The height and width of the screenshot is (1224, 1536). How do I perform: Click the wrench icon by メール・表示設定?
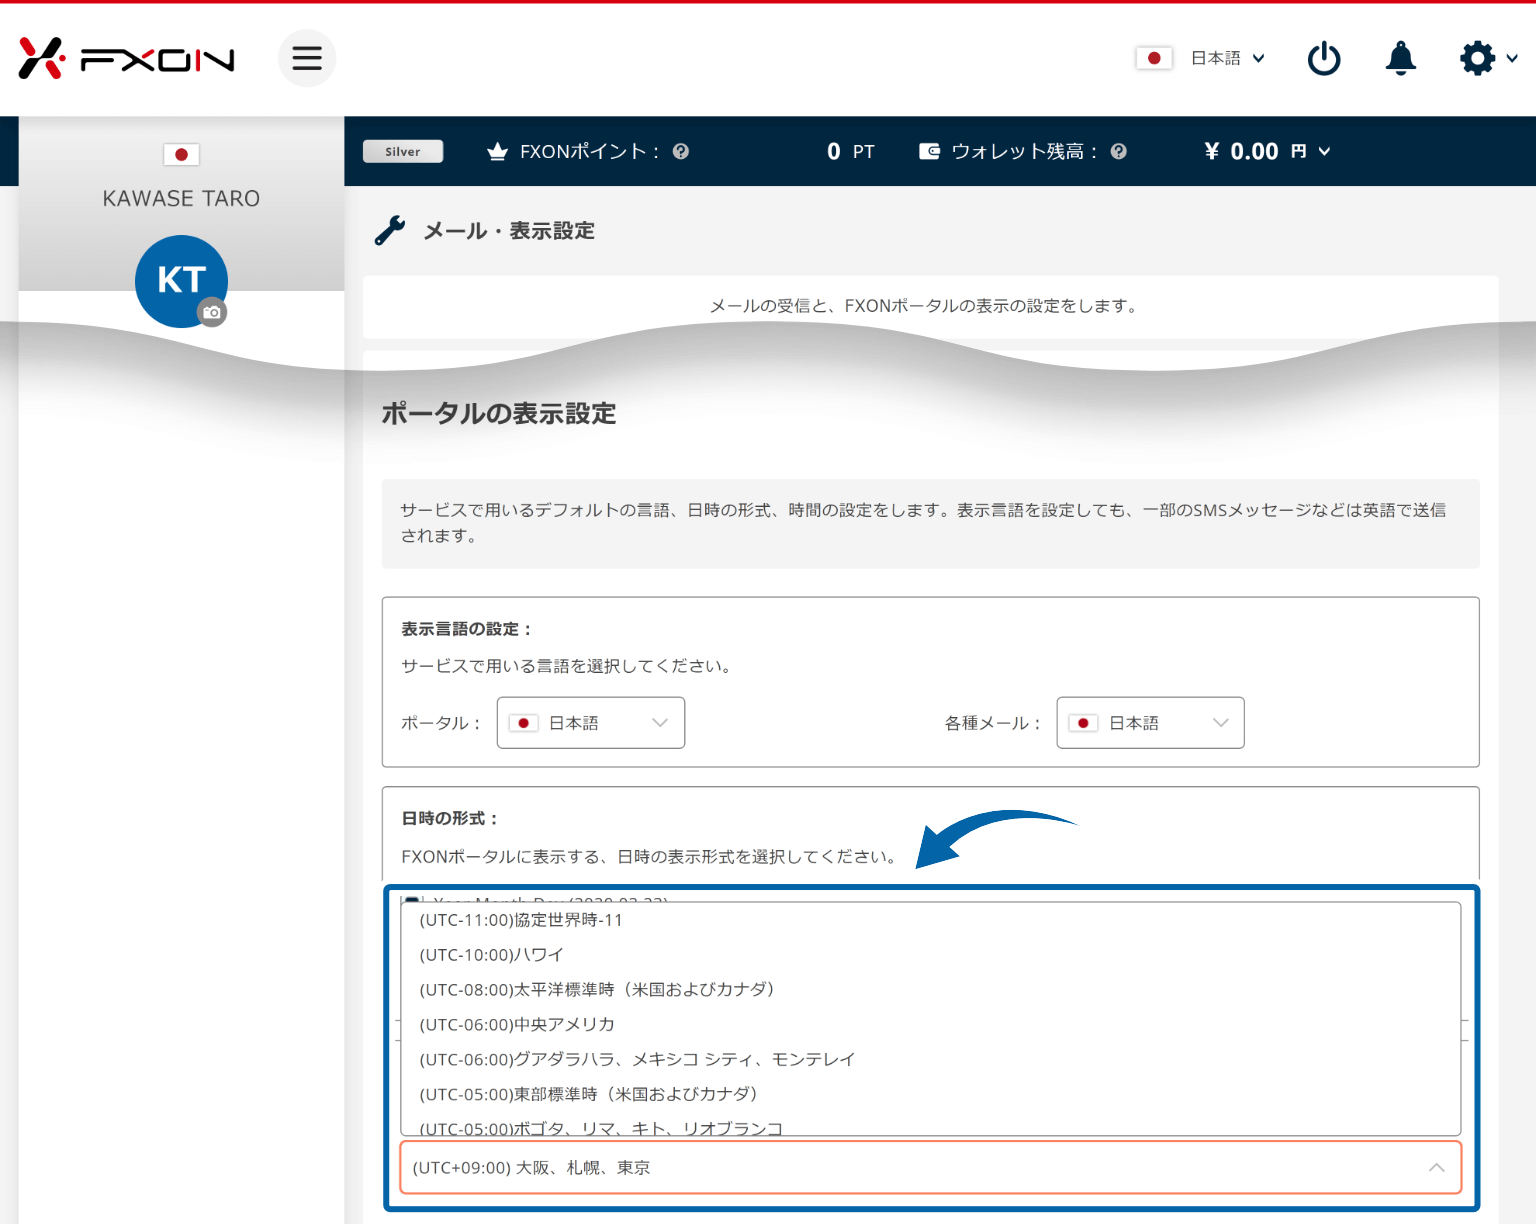pos(390,231)
